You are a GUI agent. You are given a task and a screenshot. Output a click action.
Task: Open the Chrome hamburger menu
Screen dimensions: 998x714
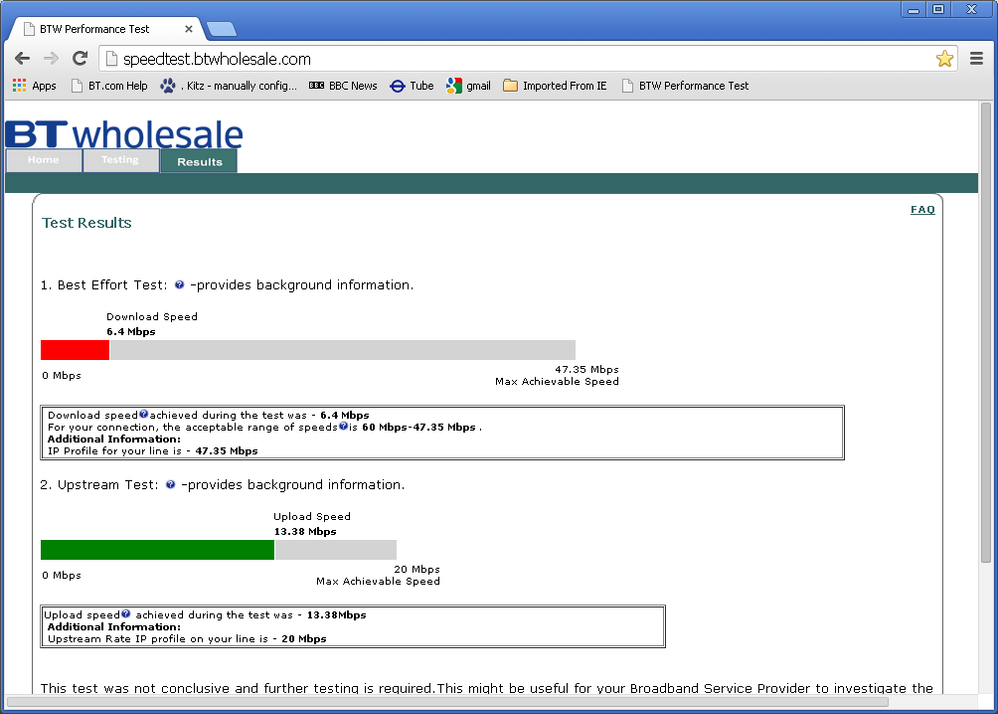(x=976, y=59)
